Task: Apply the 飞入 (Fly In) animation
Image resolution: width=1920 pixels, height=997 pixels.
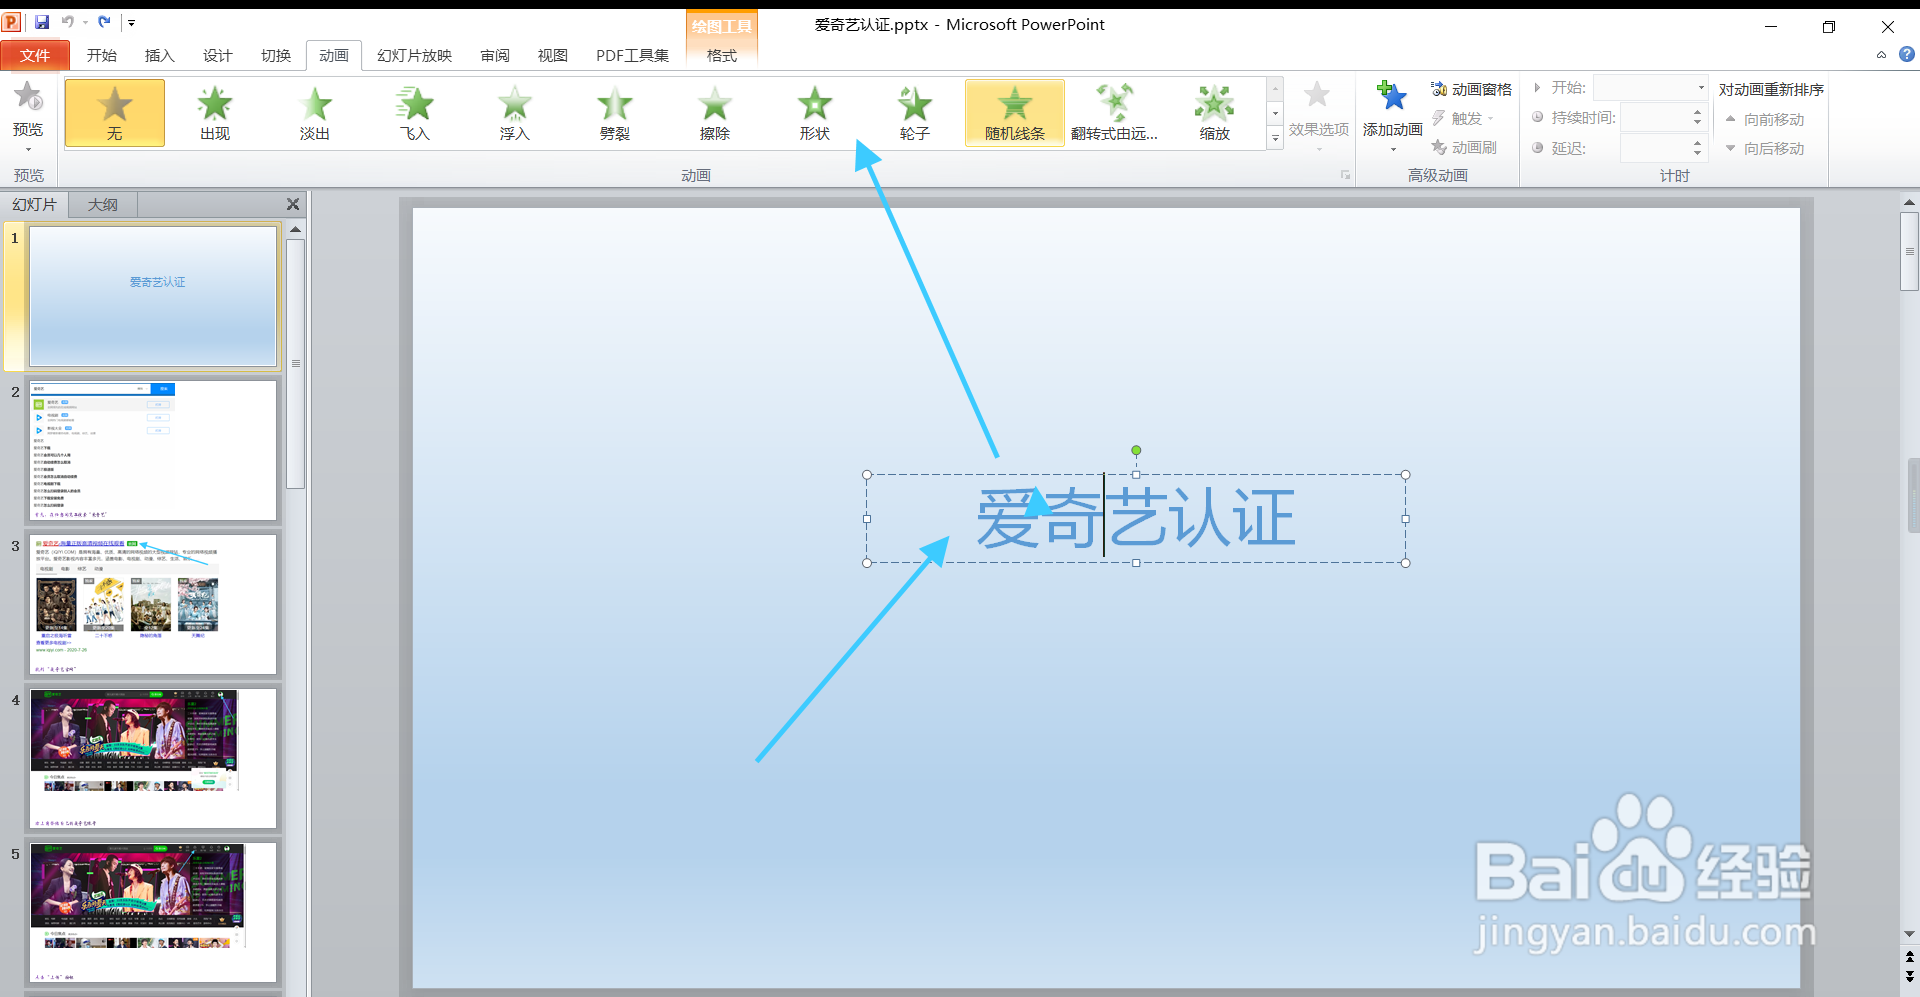Action: click(x=415, y=113)
